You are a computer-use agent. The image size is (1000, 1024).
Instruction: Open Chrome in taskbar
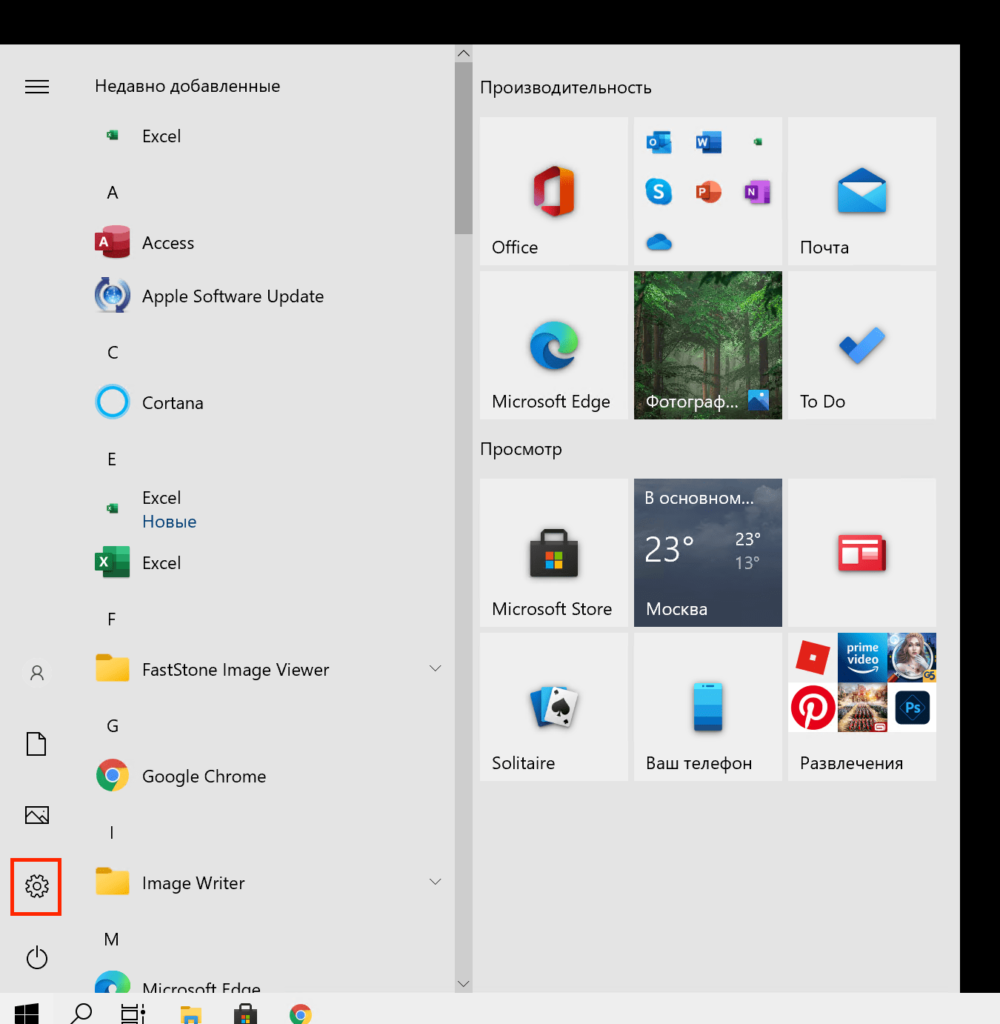coord(300,1014)
